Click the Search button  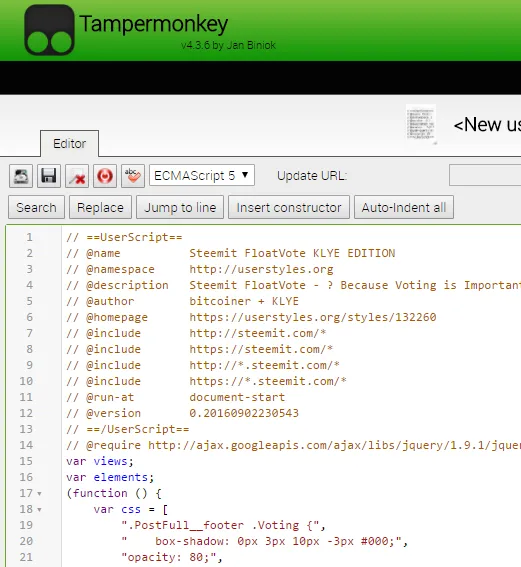click(x=36, y=208)
